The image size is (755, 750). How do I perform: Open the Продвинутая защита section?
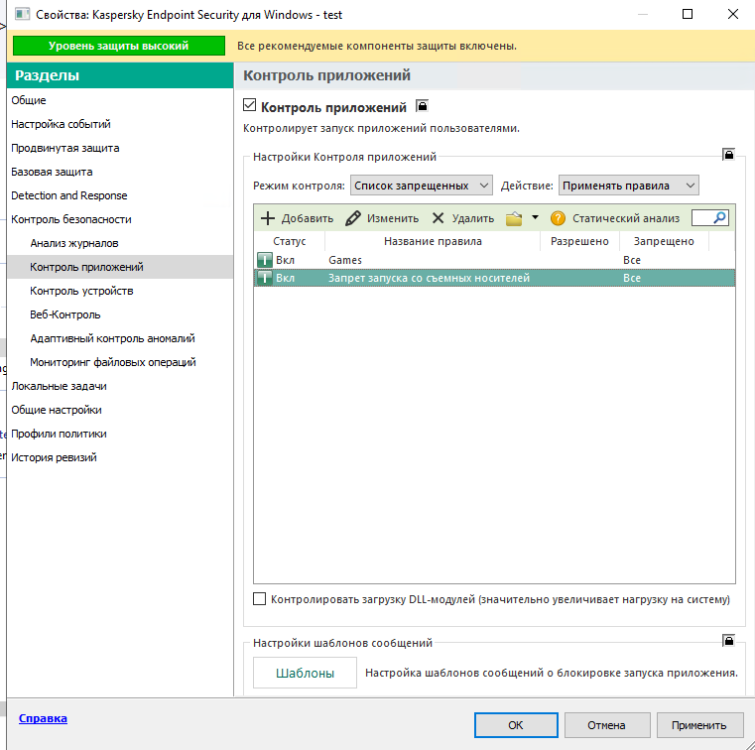tap(65, 148)
